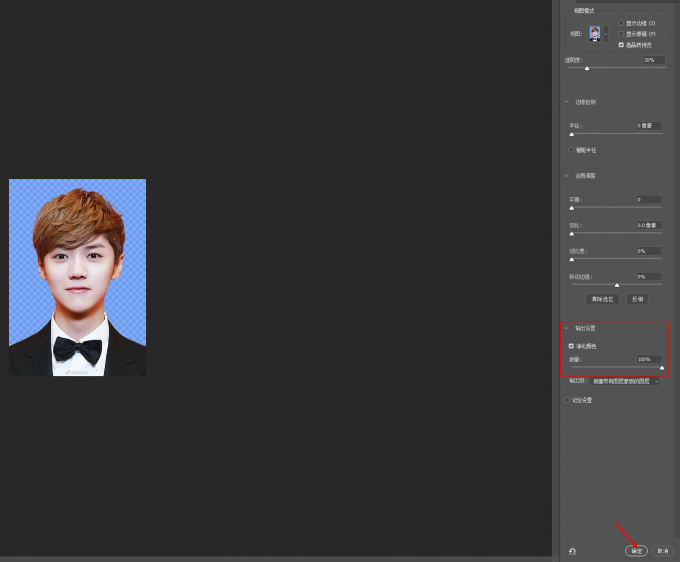Collapse the 输出设置 section
The width and height of the screenshot is (680, 562).
point(566,328)
